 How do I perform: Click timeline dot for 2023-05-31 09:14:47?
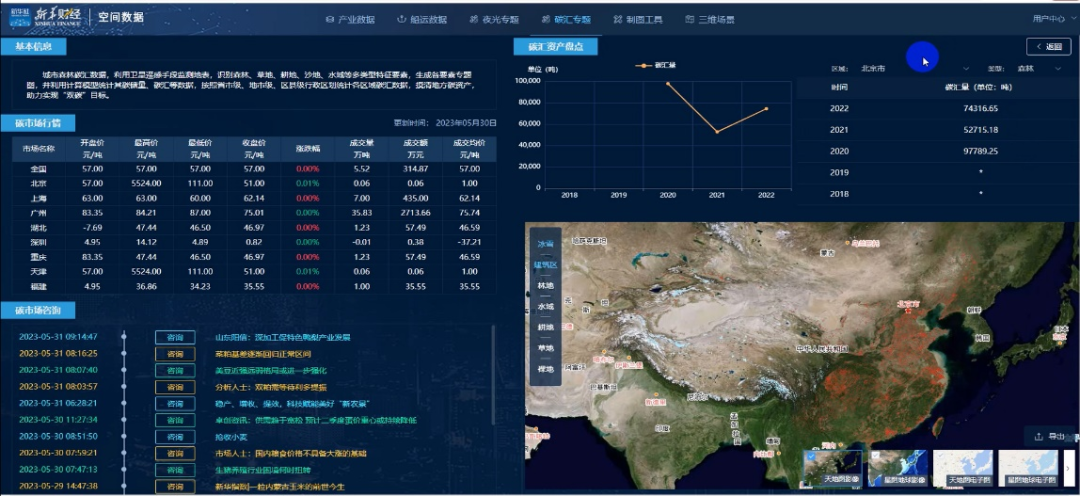coord(124,337)
